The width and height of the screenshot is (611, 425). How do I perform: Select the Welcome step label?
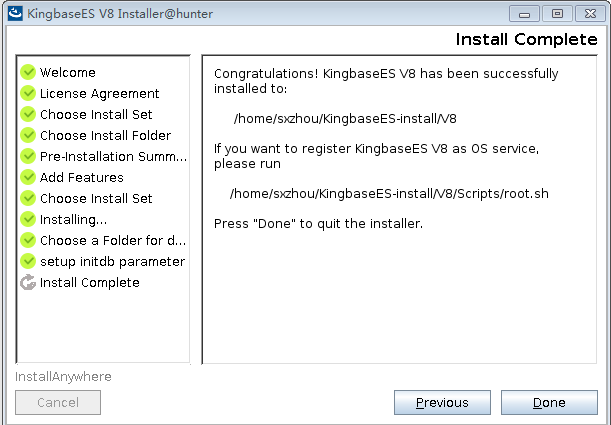pyautogui.click(x=68, y=72)
